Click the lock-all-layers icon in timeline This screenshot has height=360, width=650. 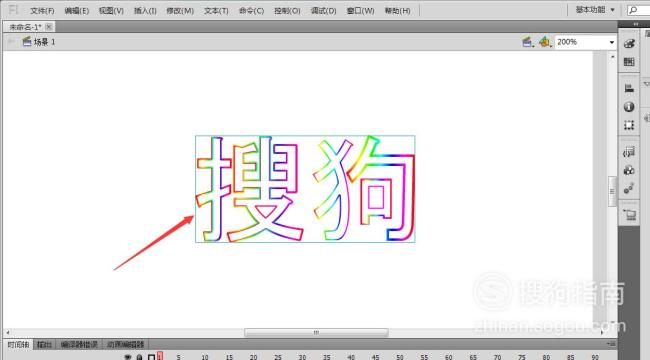[140, 357]
